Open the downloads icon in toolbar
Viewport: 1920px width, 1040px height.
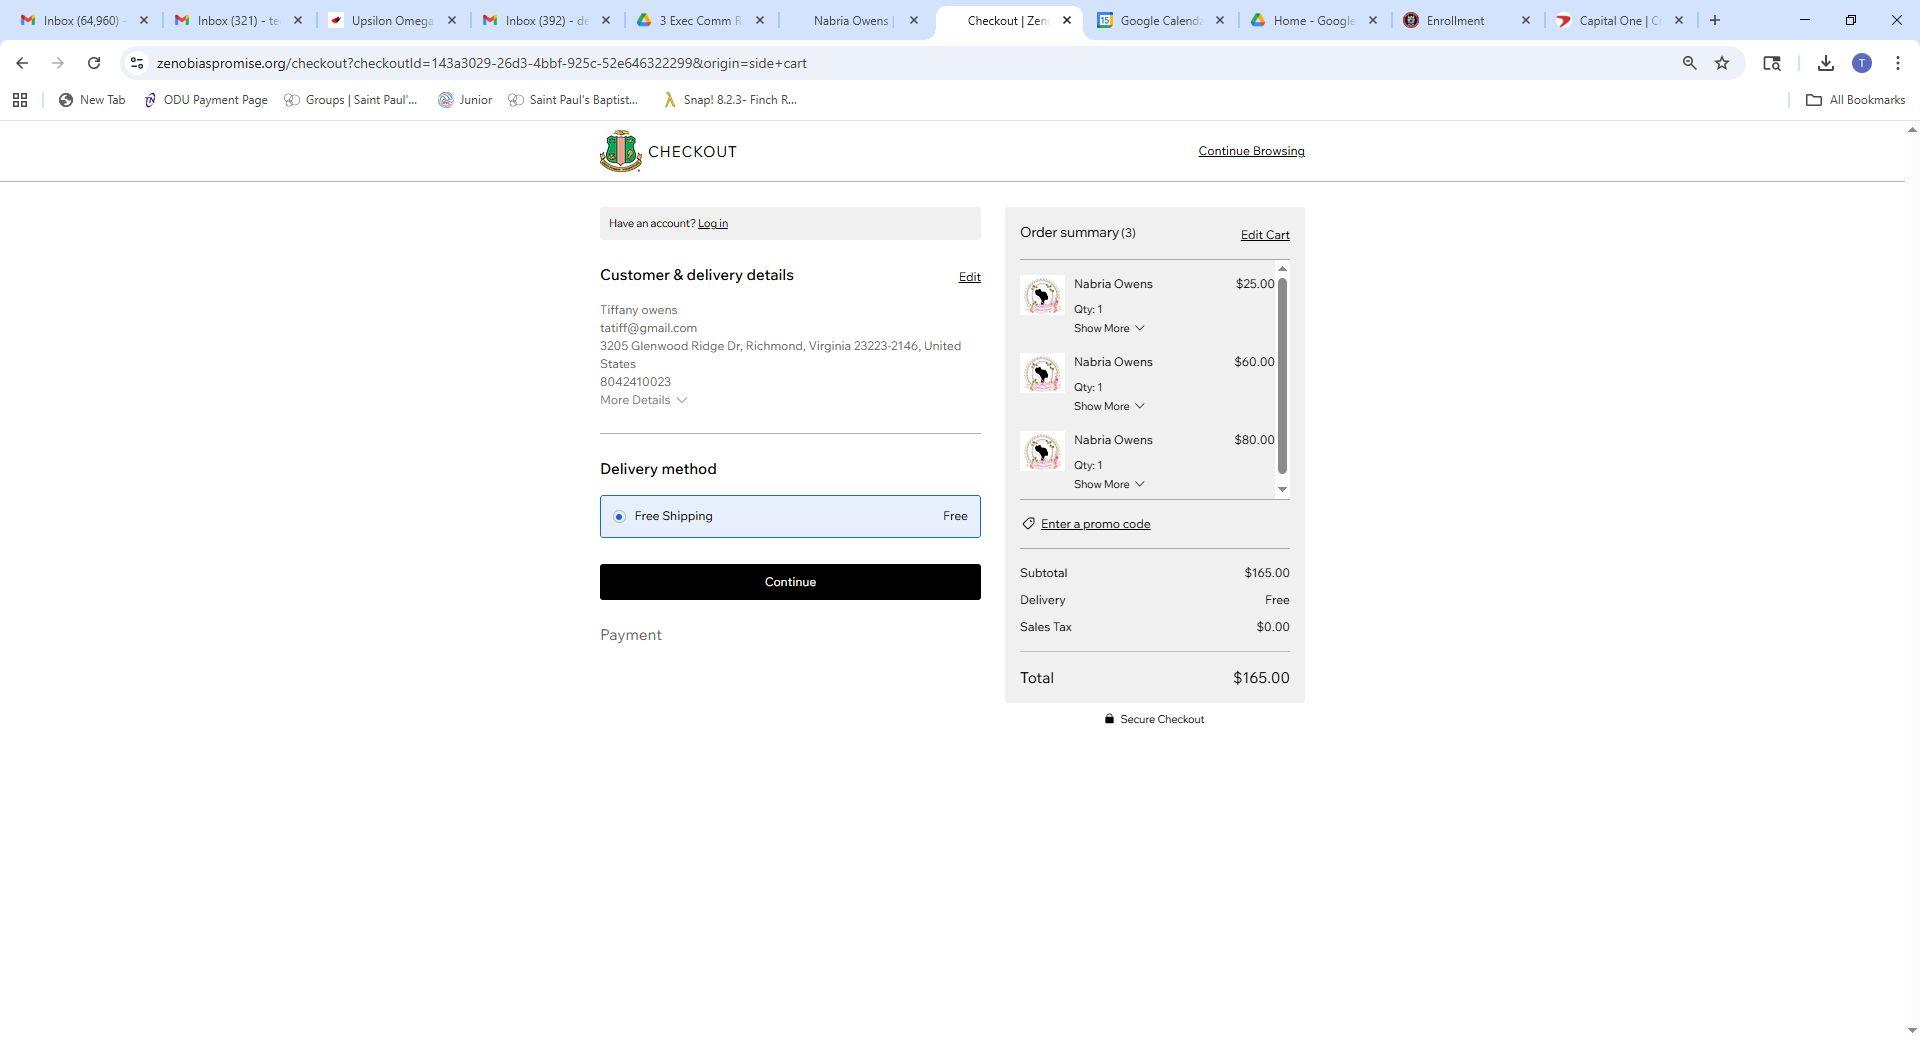tap(1825, 63)
